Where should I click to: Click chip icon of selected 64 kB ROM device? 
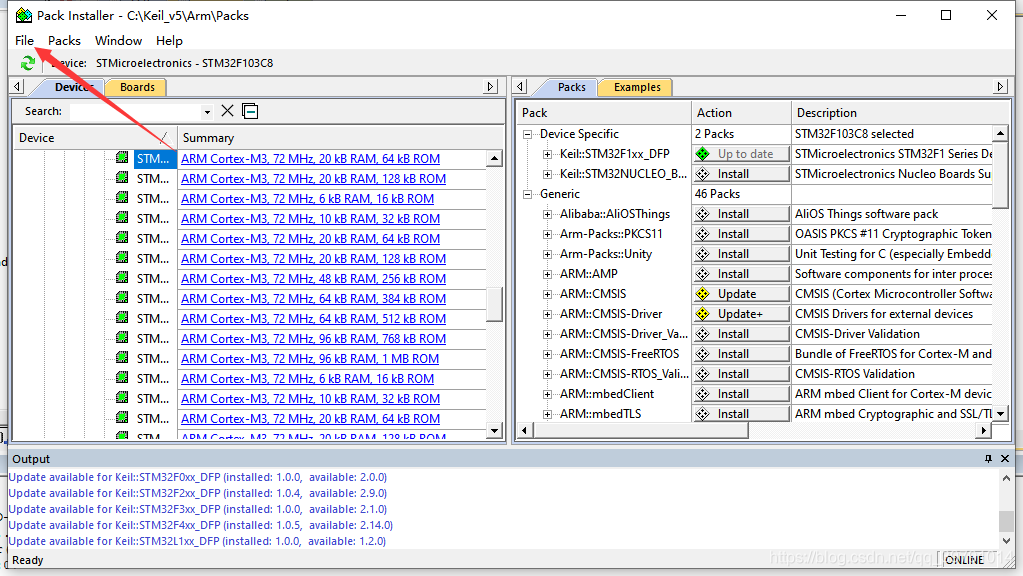[122, 157]
